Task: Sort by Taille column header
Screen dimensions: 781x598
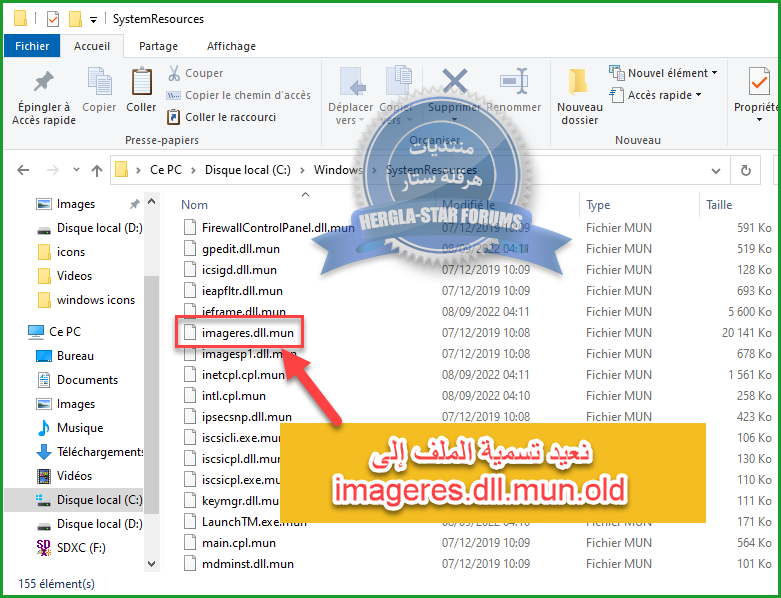Action: 719,205
